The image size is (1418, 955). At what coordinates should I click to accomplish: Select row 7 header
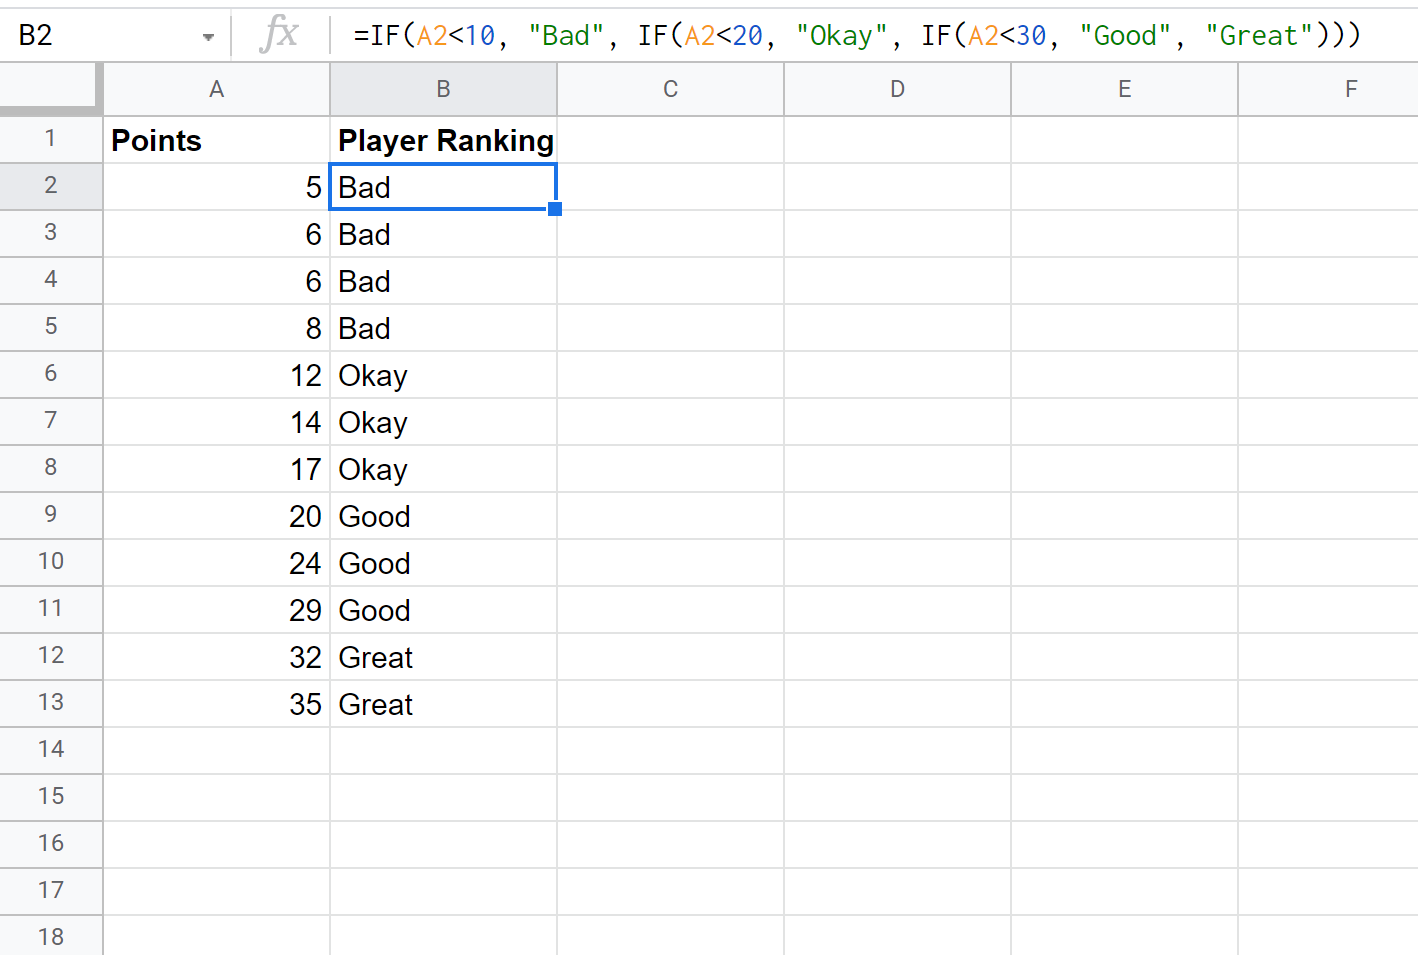point(51,421)
